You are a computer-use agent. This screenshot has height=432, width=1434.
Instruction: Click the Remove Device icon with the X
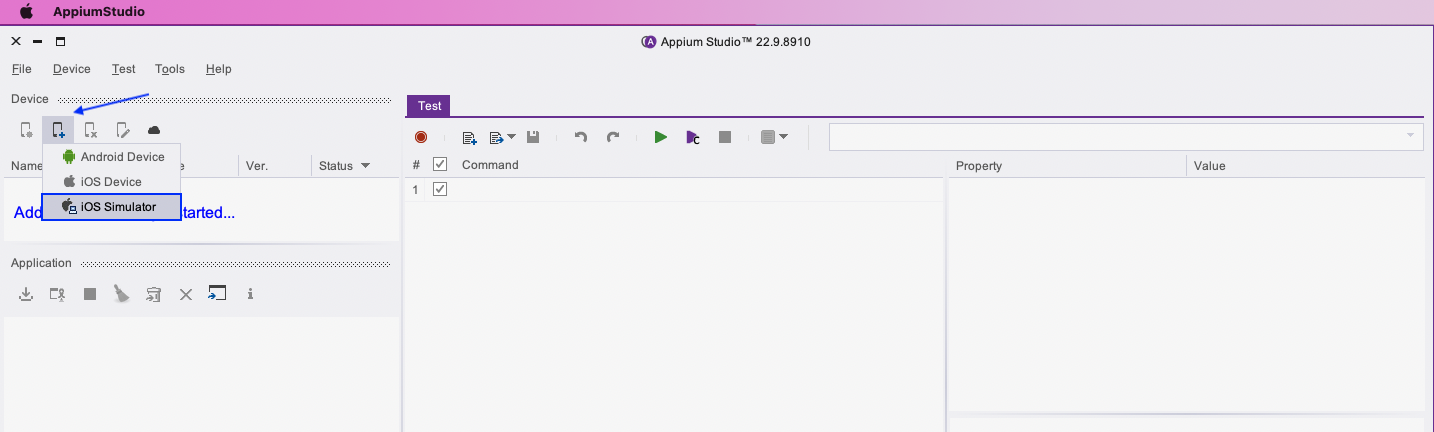pos(90,130)
